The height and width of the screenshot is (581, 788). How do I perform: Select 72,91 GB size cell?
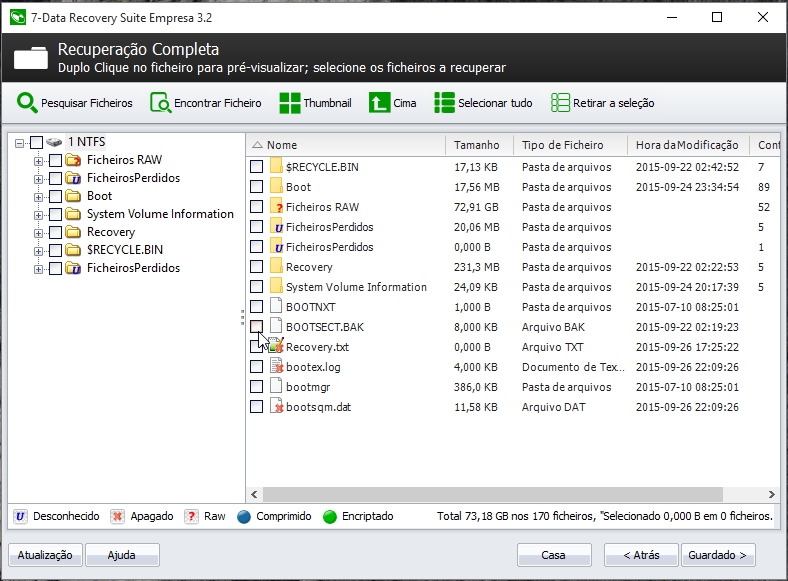tap(476, 207)
